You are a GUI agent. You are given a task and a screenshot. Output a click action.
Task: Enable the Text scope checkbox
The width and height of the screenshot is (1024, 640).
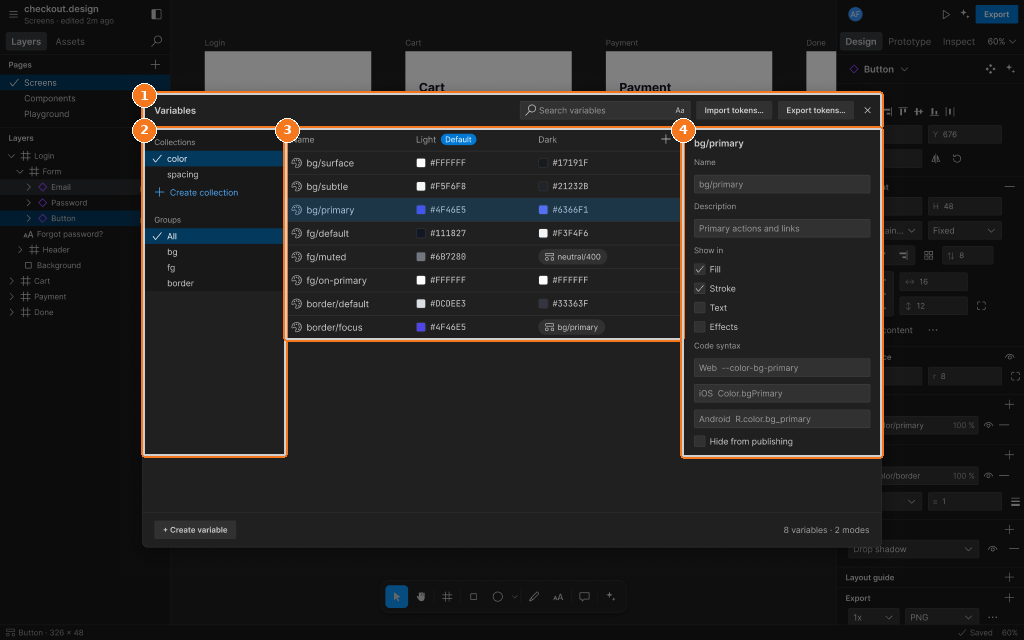tap(699, 308)
